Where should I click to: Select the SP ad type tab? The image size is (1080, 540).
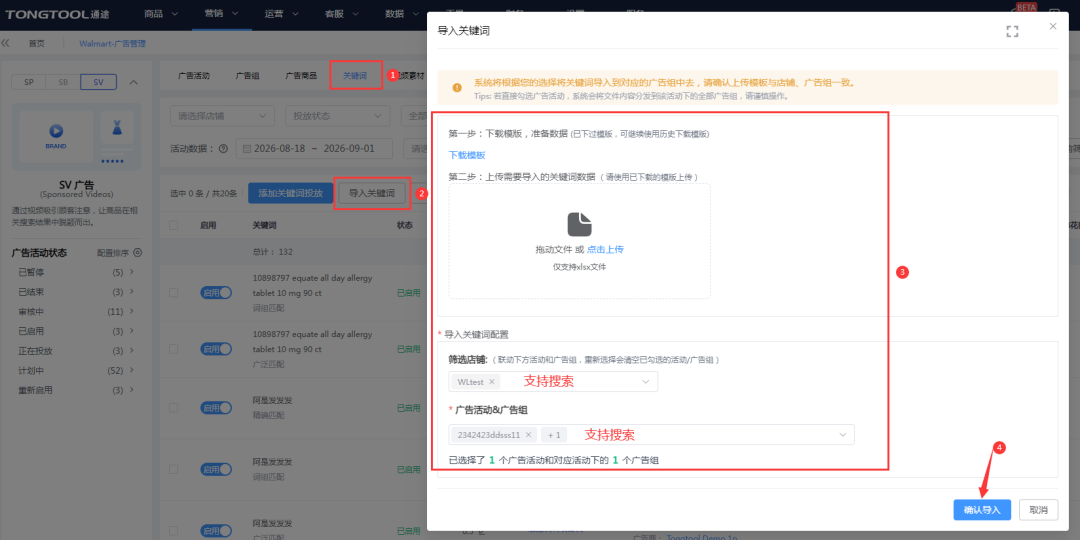(29, 82)
